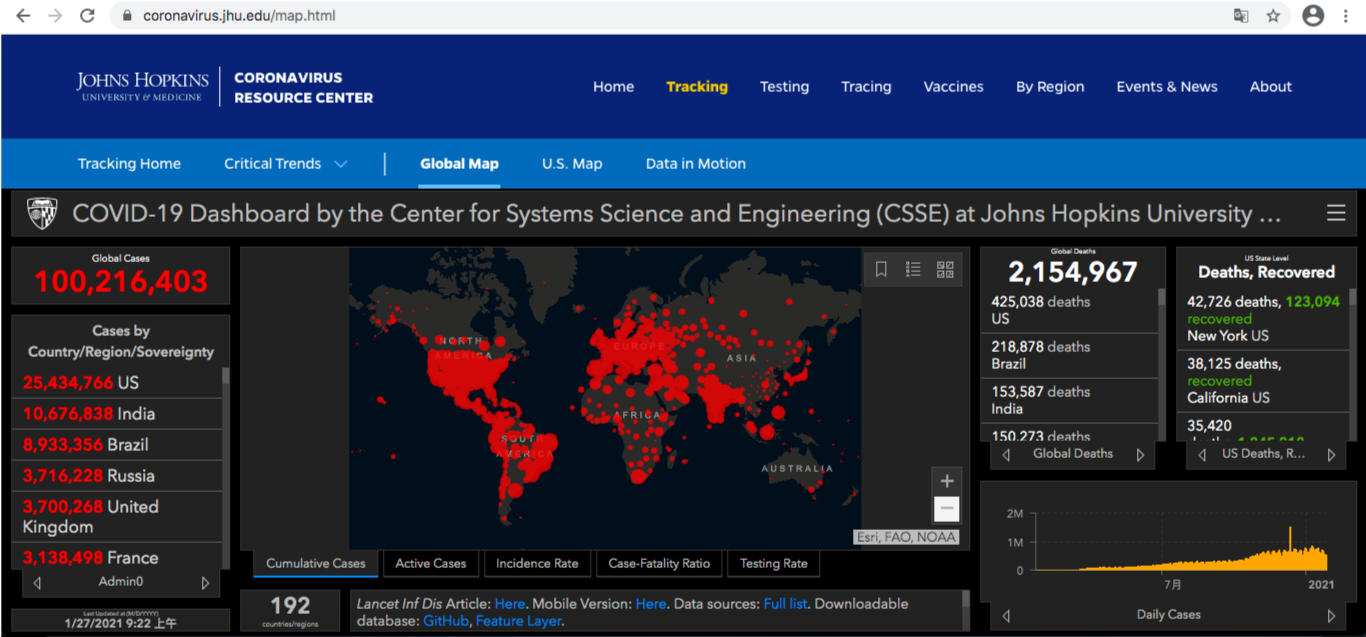Show next panel after Global Deaths

pyautogui.click(x=1140, y=455)
